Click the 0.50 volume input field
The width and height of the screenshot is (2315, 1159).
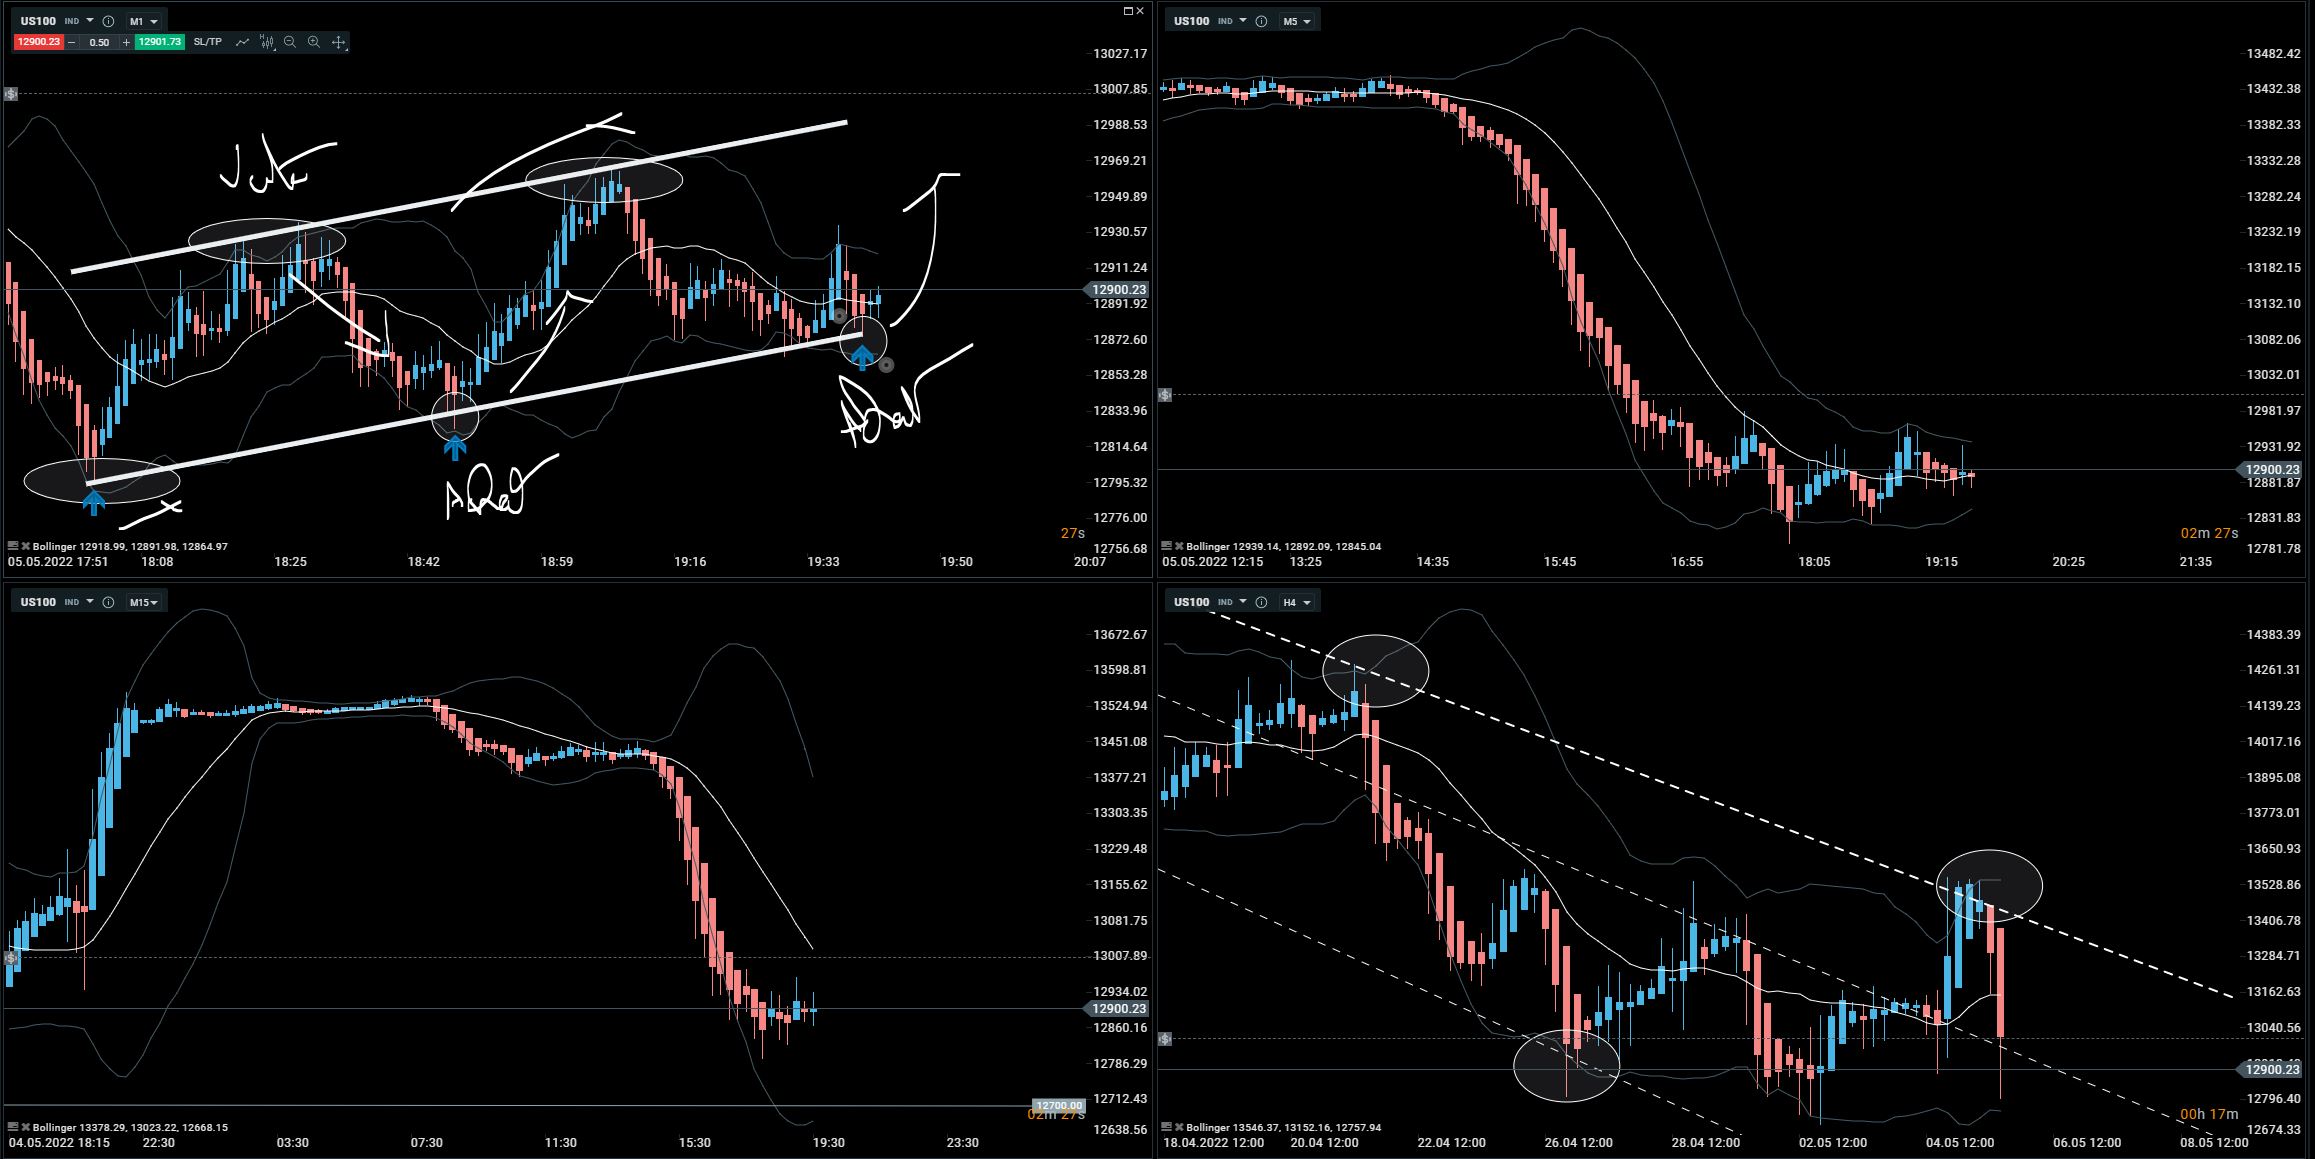click(99, 42)
